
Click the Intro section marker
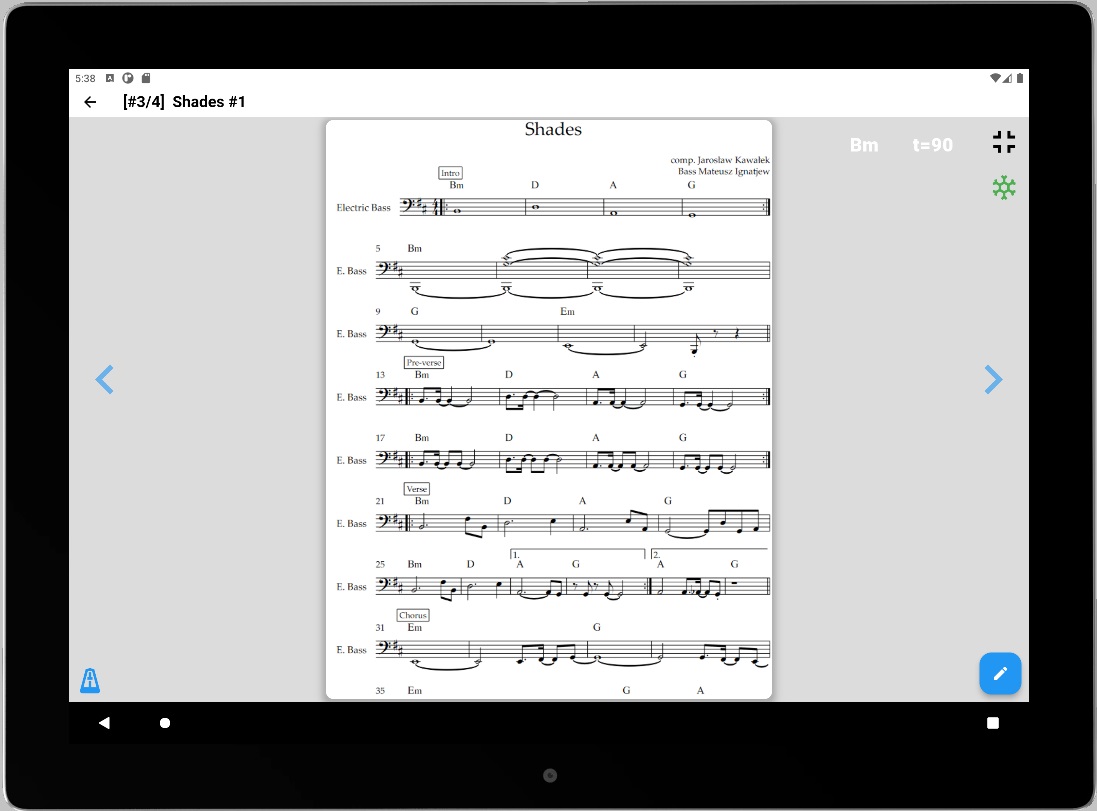450,173
